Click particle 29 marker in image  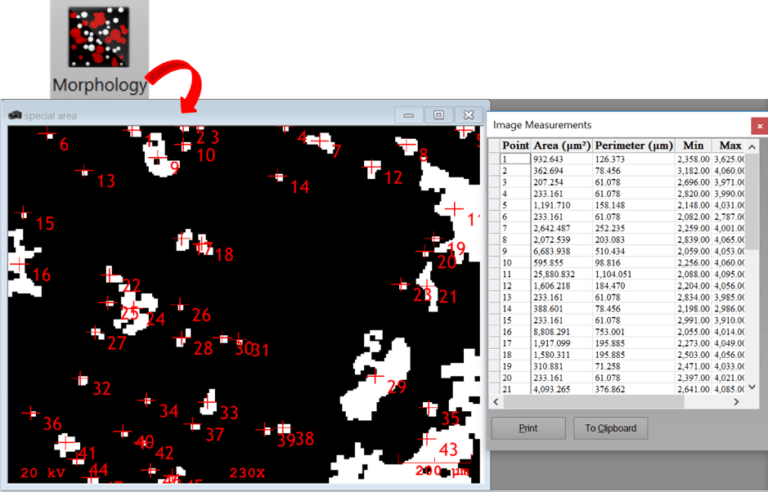click(x=375, y=377)
